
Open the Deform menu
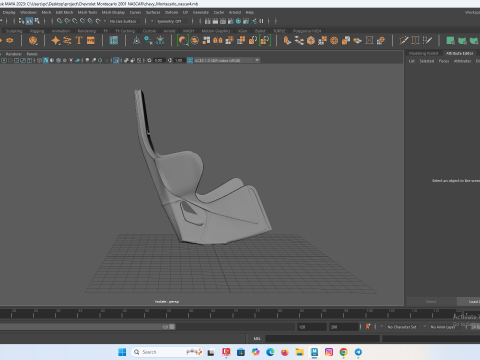point(171,12)
